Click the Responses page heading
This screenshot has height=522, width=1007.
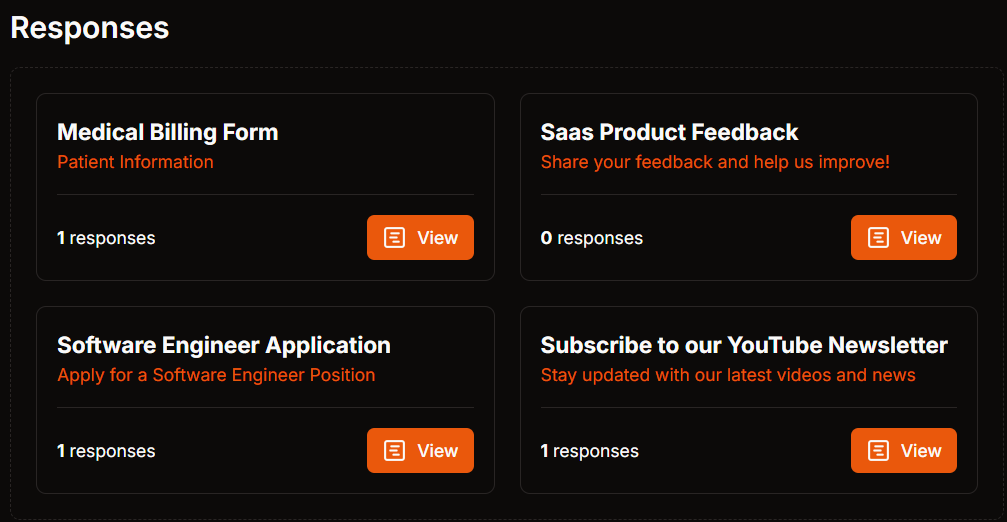click(x=90, y=28)
